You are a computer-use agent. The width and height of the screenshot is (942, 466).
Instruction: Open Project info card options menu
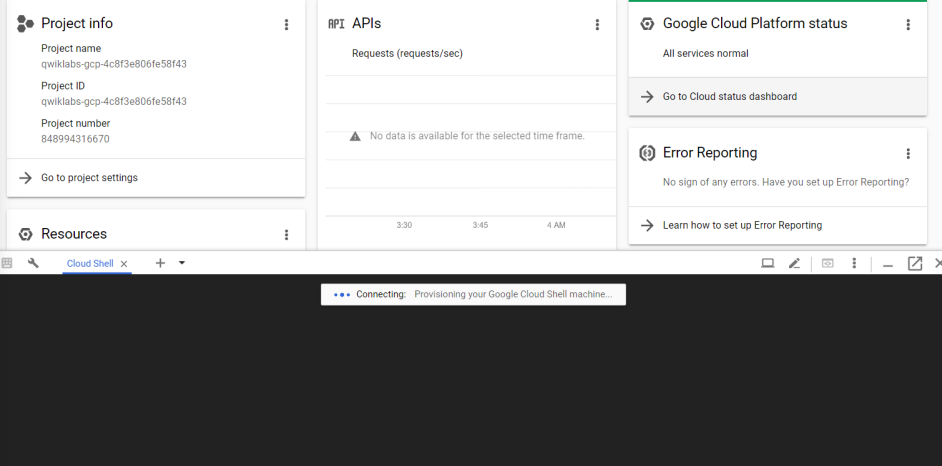pyautogui.click(x=286, y=25)
